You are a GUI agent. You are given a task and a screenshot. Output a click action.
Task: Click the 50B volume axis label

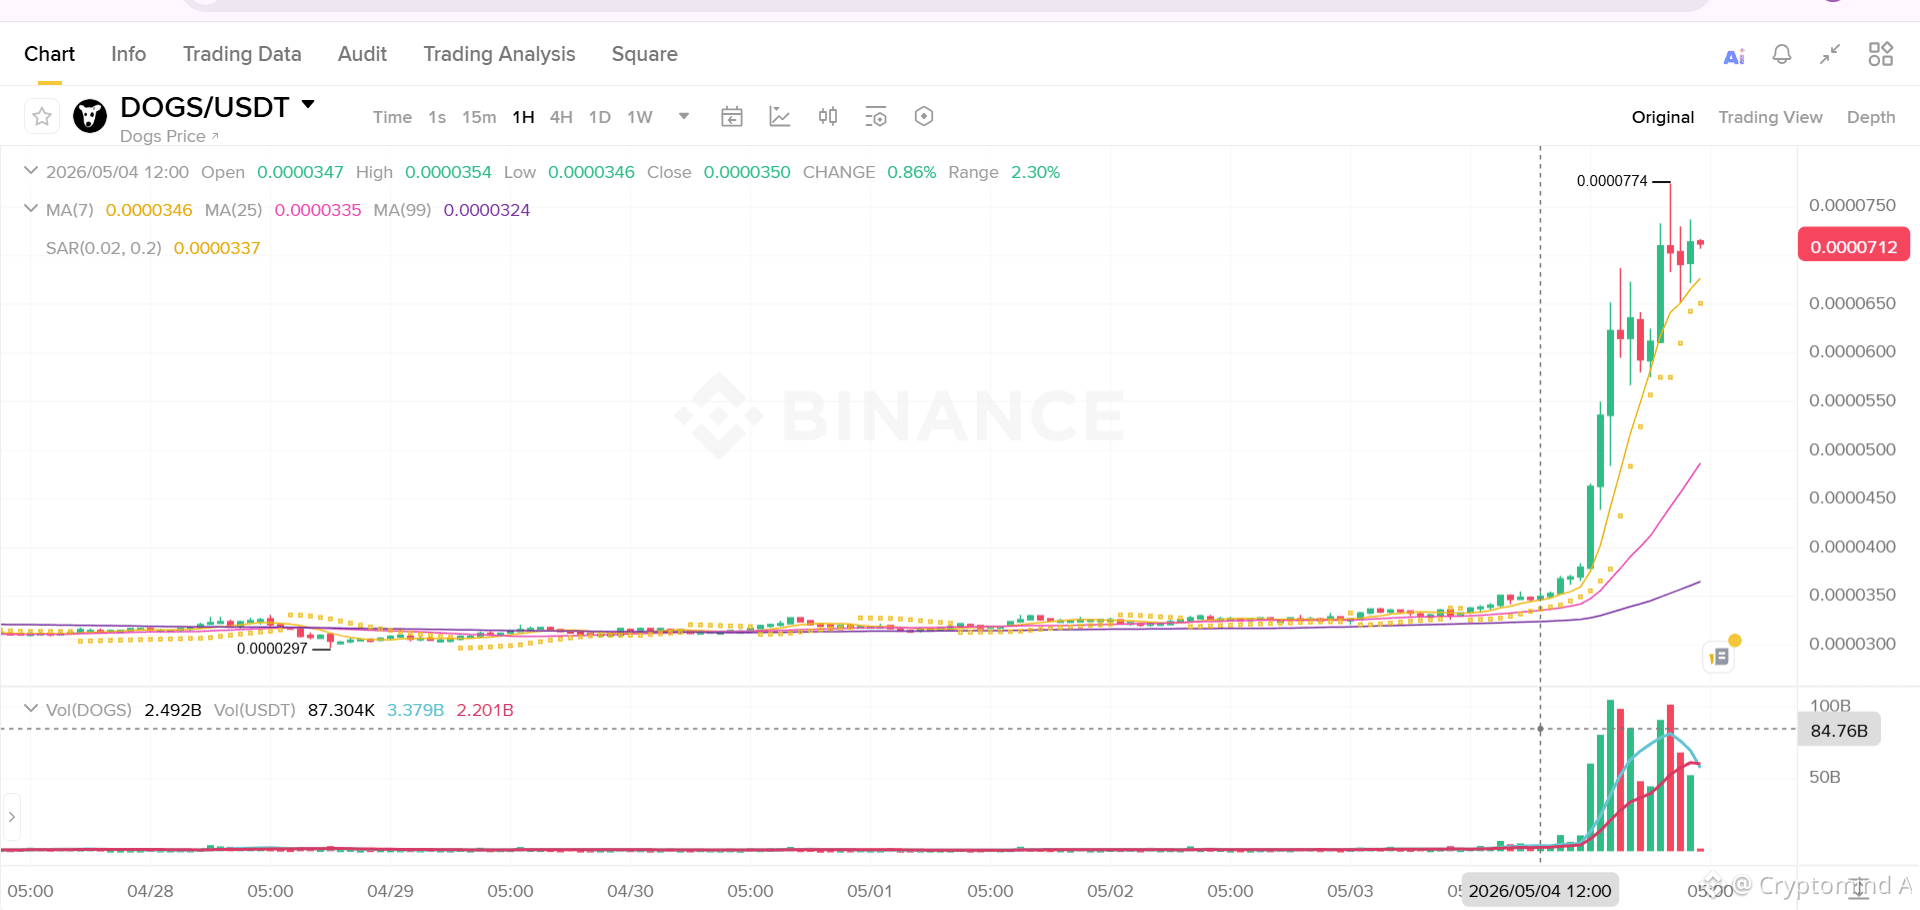tap(1825, 777)
